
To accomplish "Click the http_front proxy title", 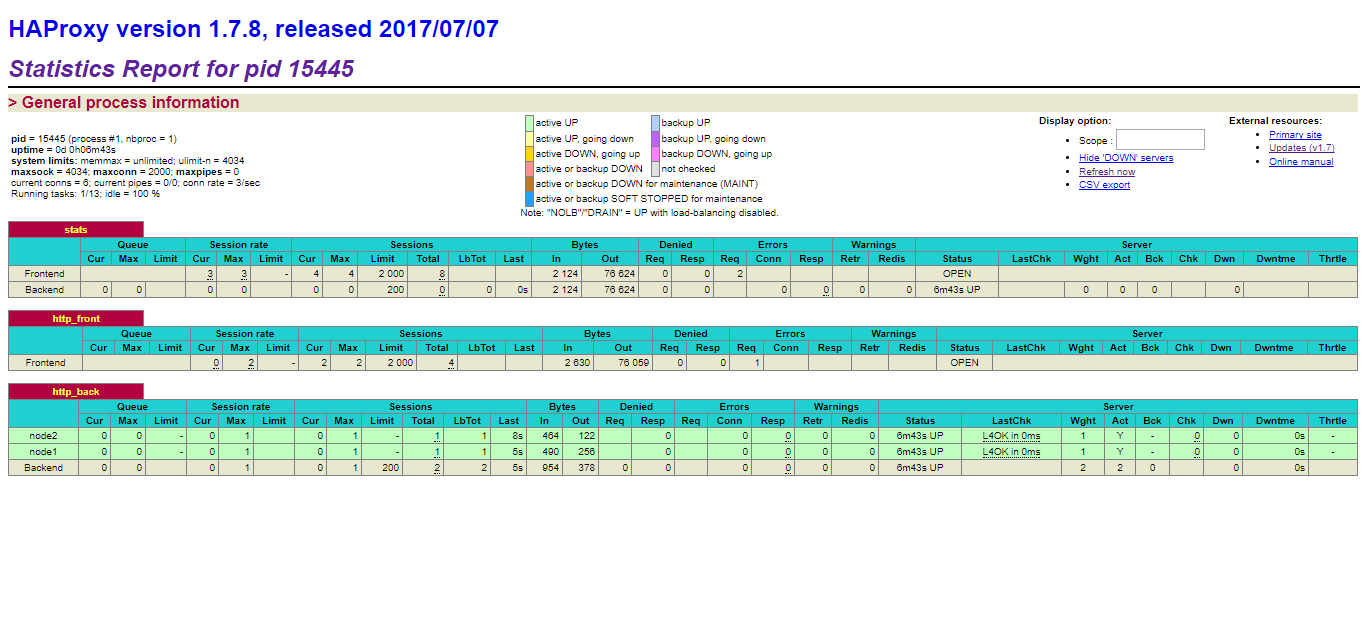I will (x=76, y=319).
